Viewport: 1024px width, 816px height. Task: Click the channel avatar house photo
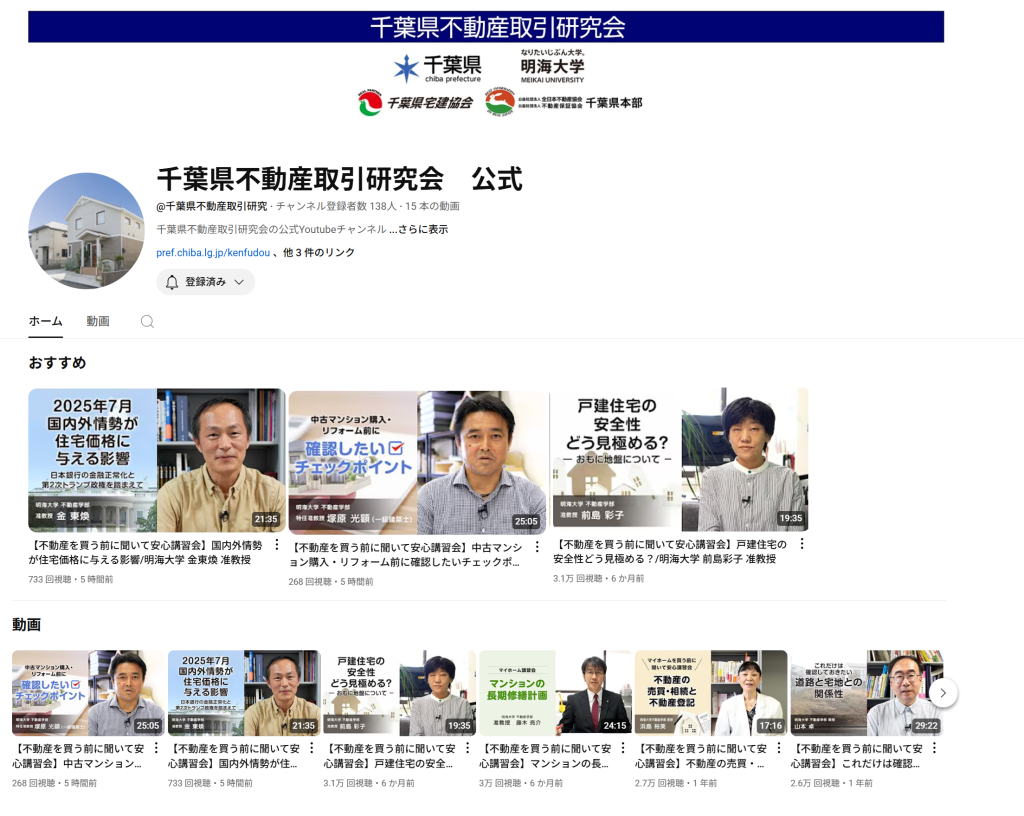pos(86,230)
